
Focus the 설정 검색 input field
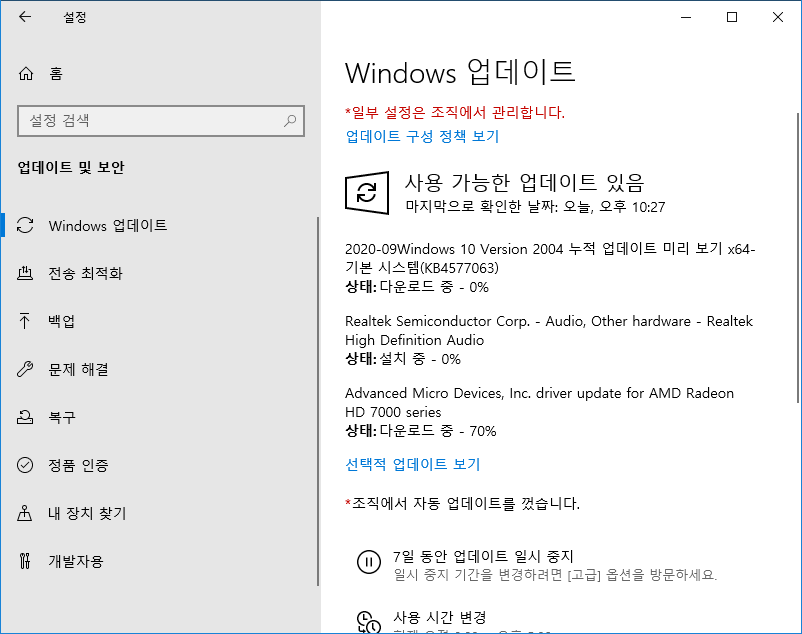pyautogui.click(x=161, y=121)
